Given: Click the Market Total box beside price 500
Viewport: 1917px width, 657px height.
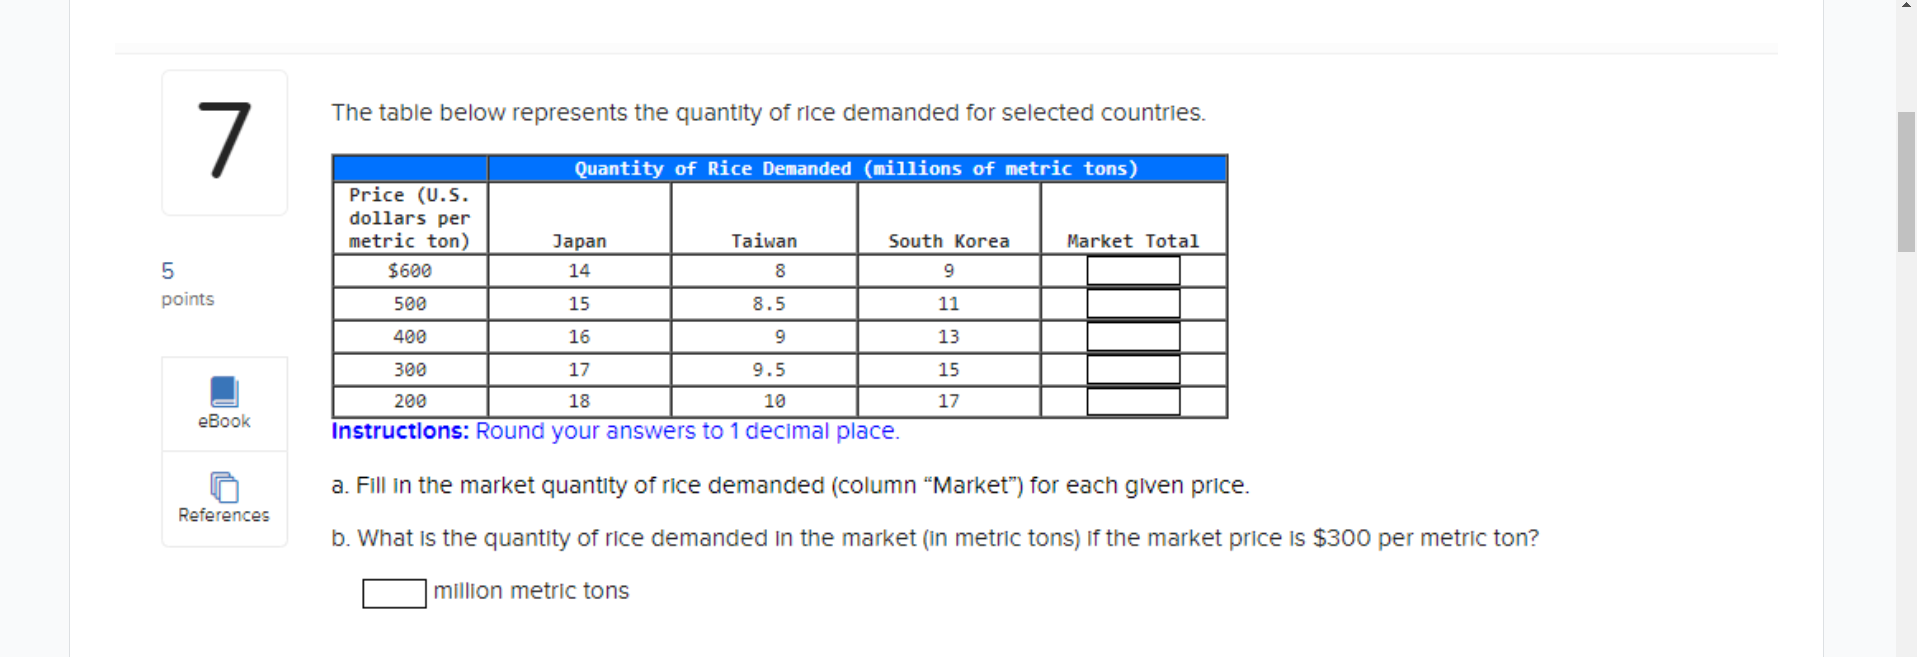Looking at the screenshot, I should [x=1132, y=302].
